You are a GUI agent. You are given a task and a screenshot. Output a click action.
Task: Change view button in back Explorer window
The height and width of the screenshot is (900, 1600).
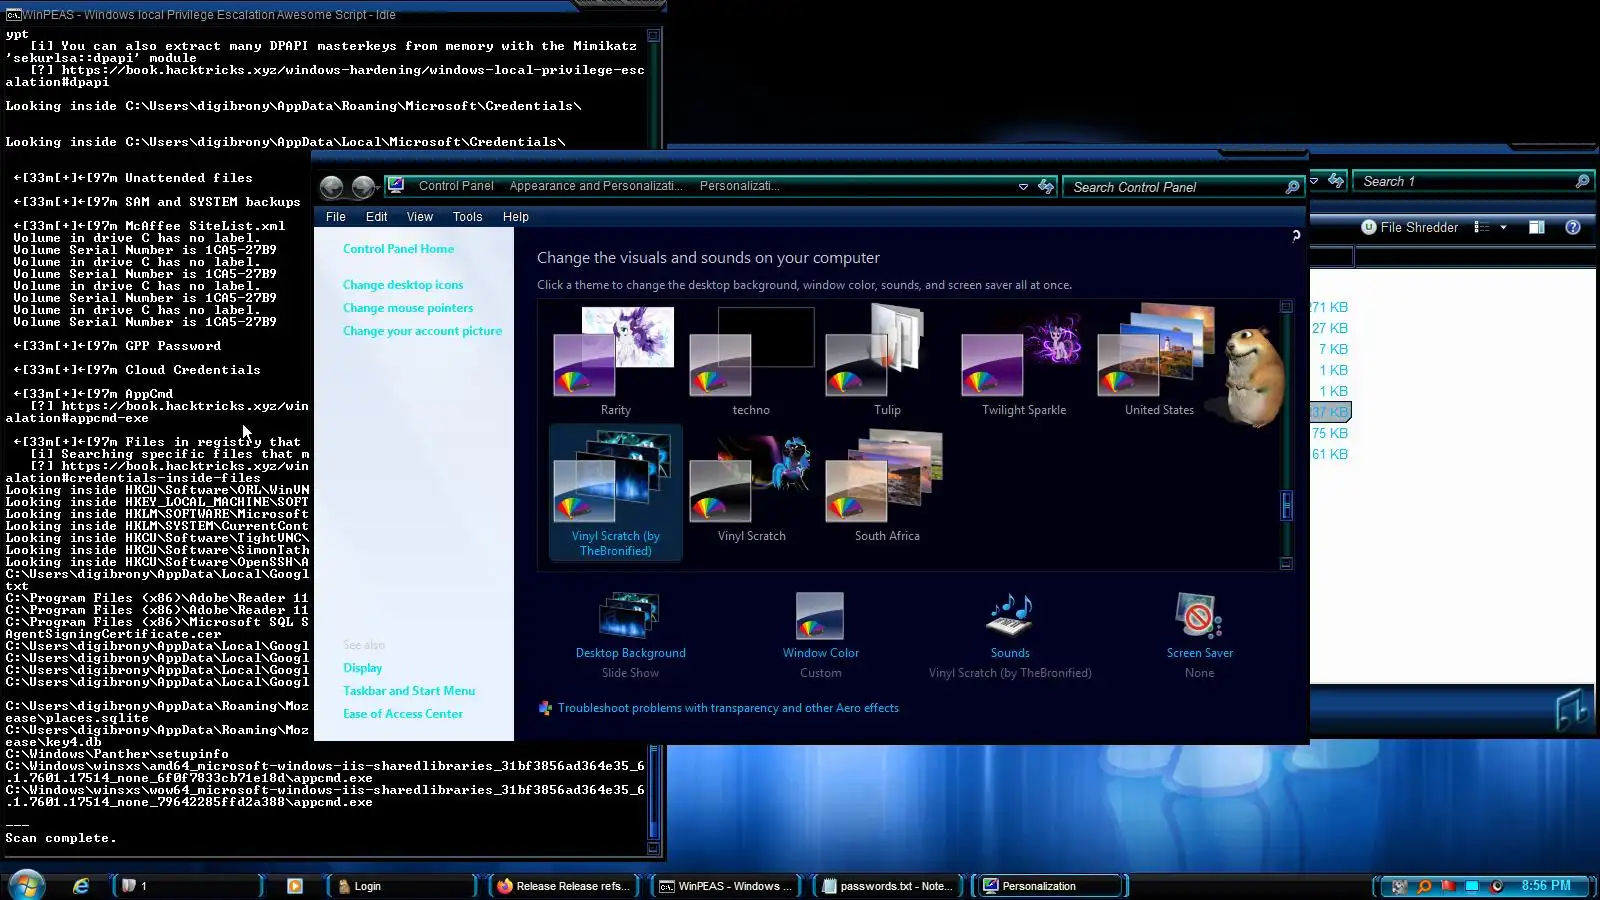[x=1482, y=227]
